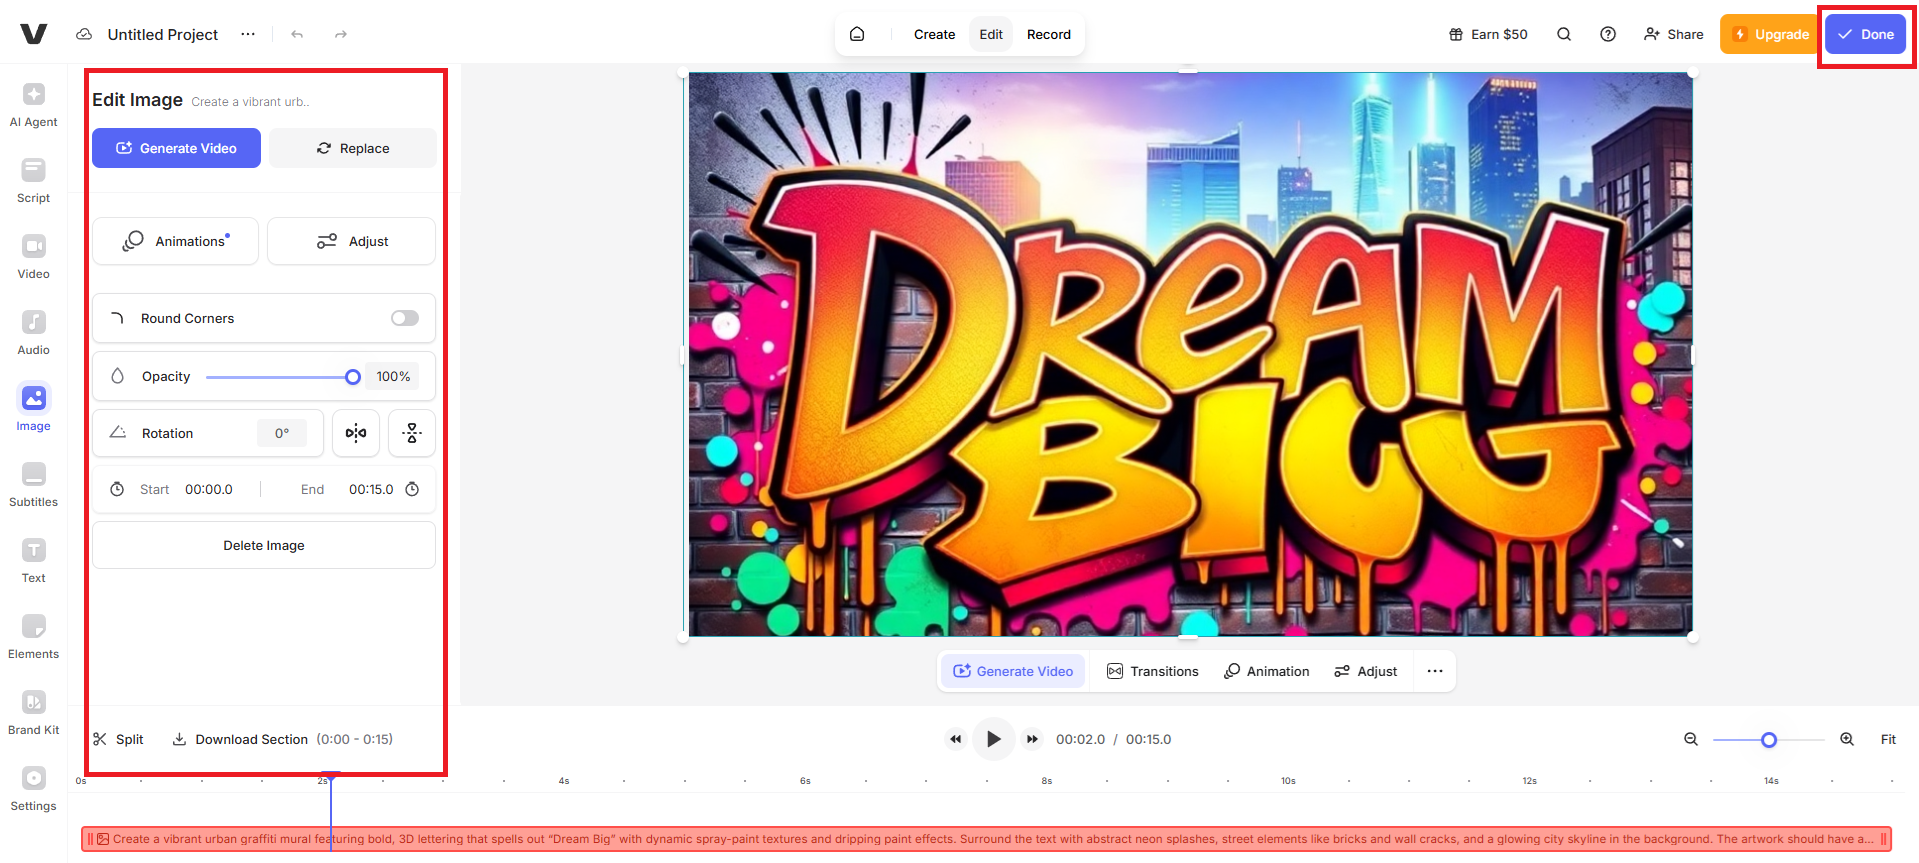Set start time with clock icon
The width and height of the screenshot is (1919, 863).
[x=117, y=489]
